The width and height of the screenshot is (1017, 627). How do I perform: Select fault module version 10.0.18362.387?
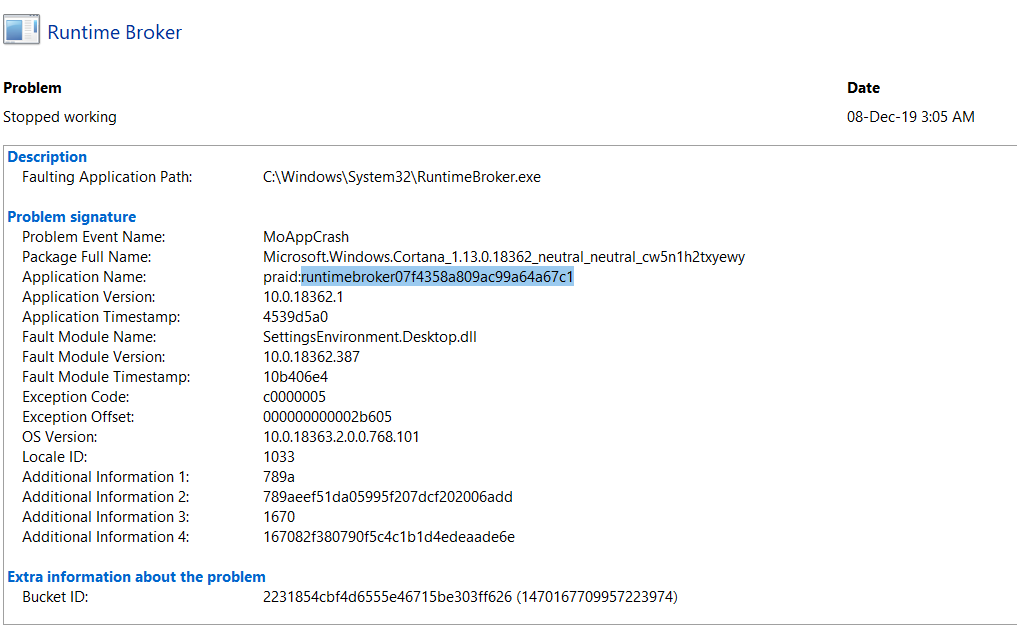(311, 357)
